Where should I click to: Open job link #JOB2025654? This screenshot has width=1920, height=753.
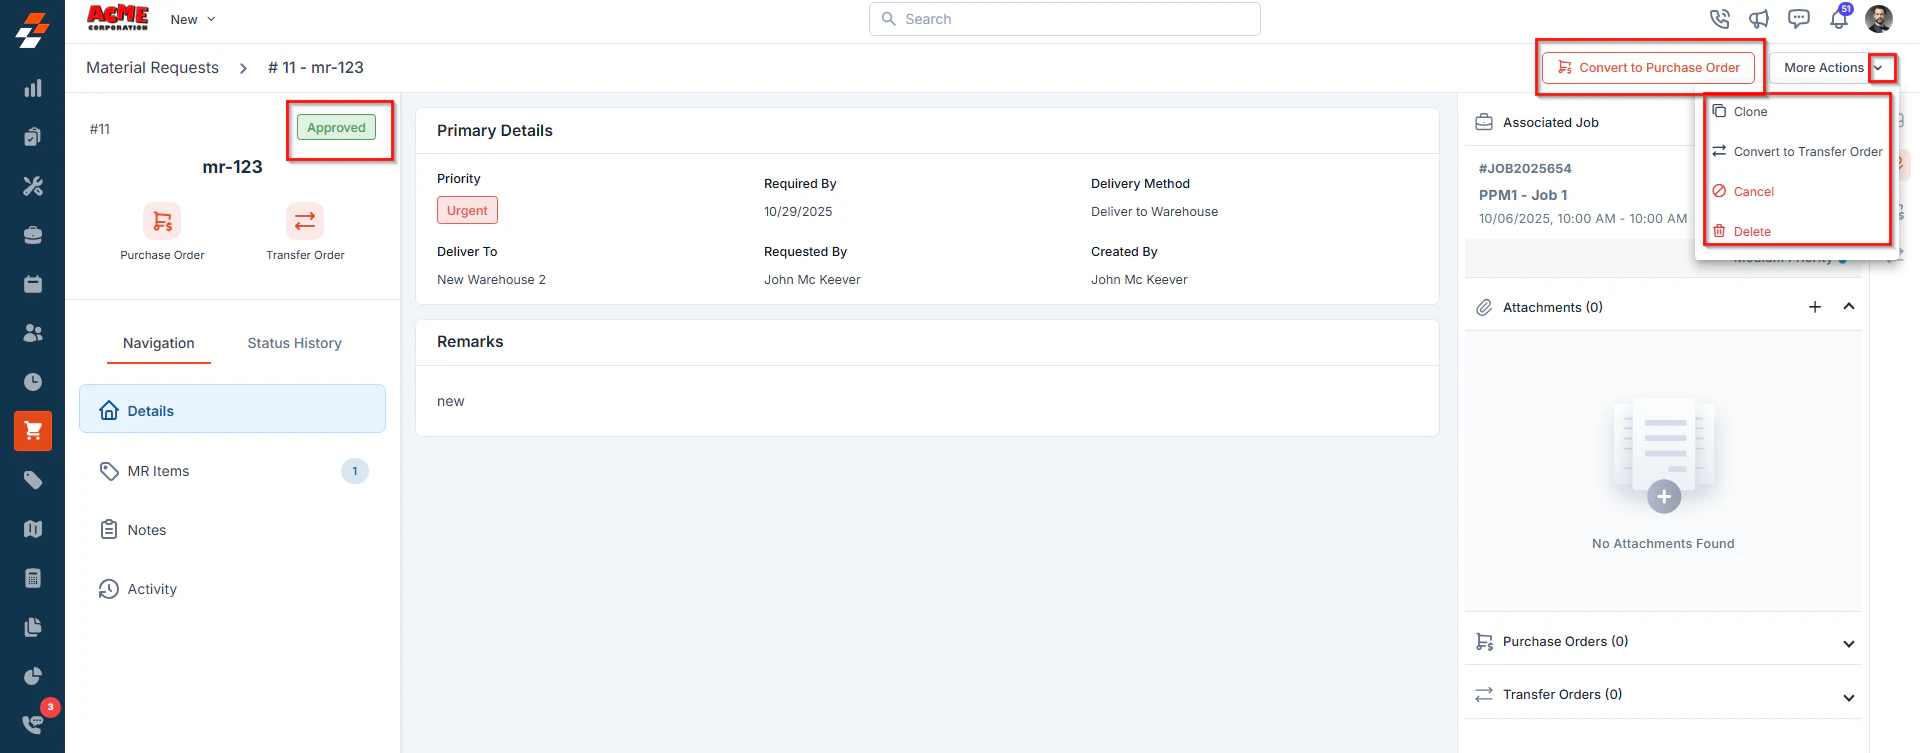(x=1525, y=169)
